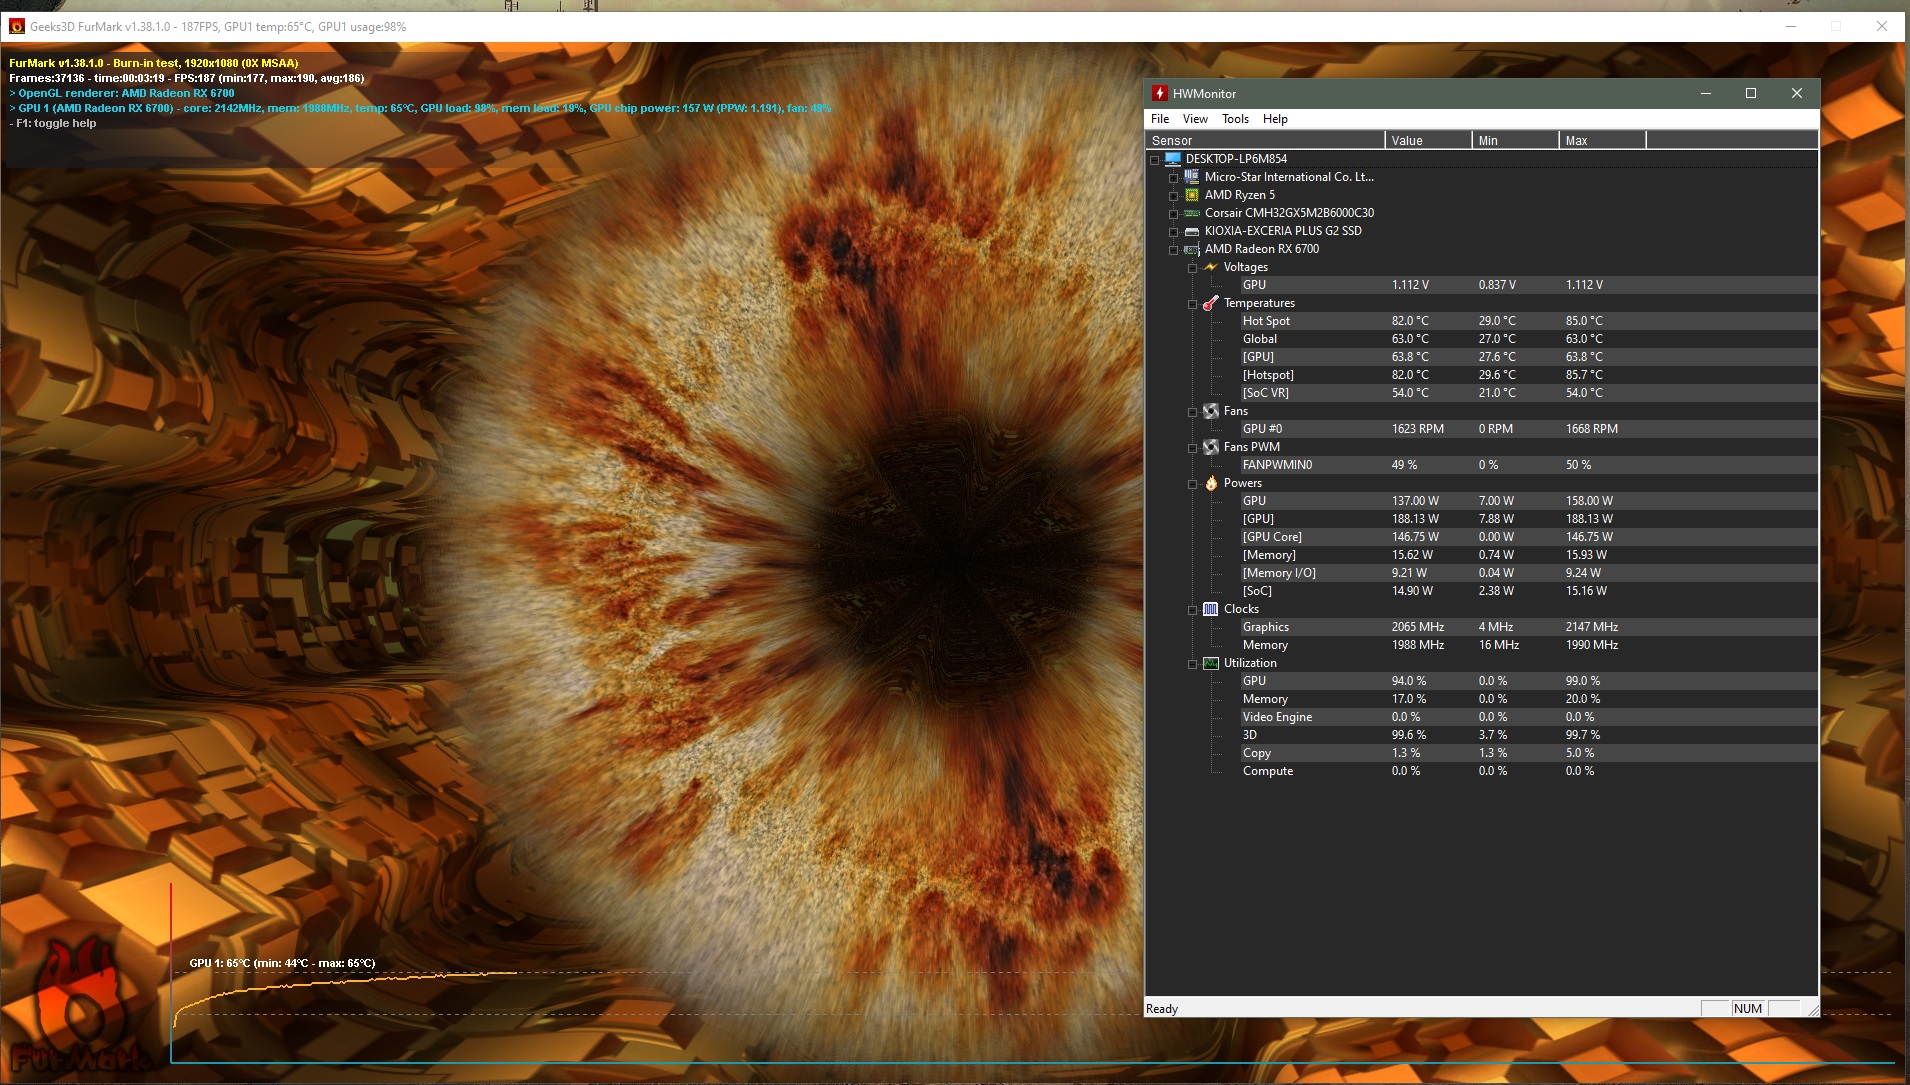Image resolution: width=1910 pixels, height=1085 pixels.
Task: Expand the Micro-Star International node
Action: click(x=1173, y=178)
